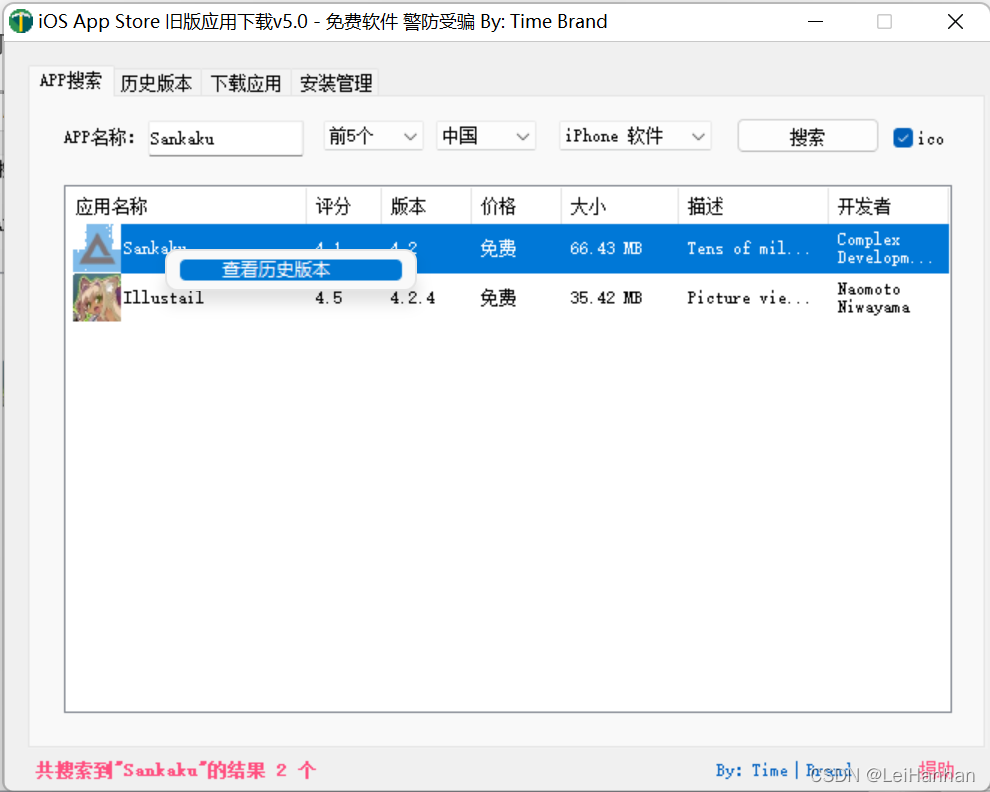Screen dimensions: 990x792
Task: Click the Illustail row 免费 price cell
Action: pyautogui.click(x=498, y=297)
